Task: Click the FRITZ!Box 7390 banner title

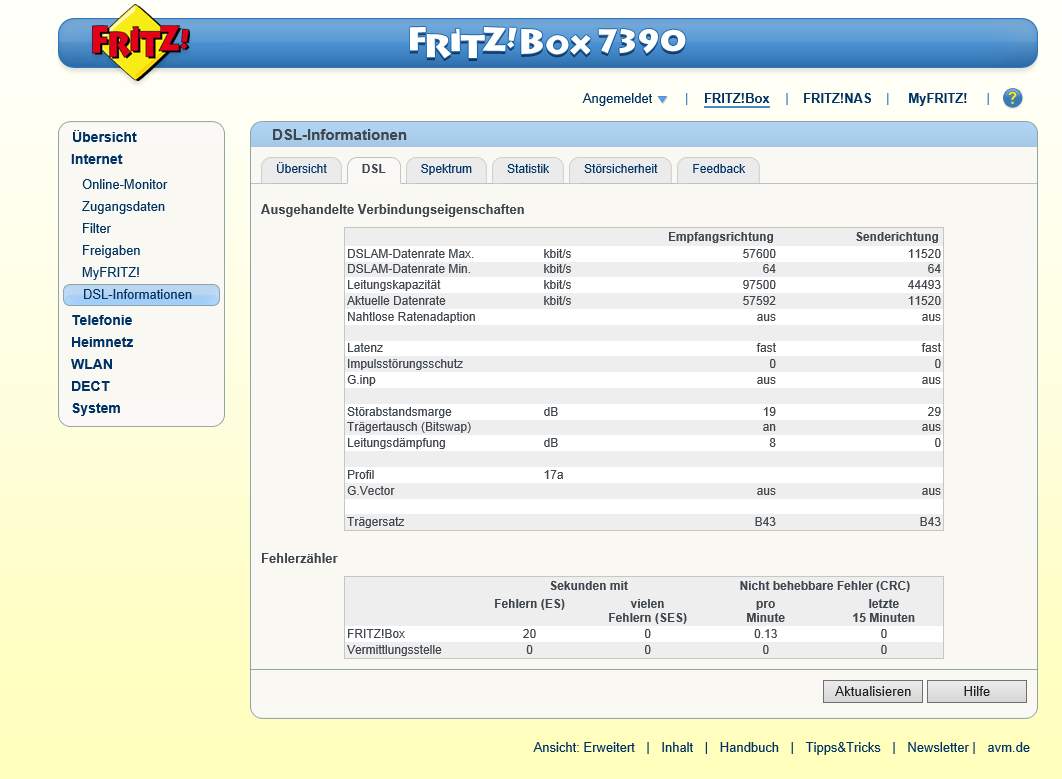Action: [547, 42]
